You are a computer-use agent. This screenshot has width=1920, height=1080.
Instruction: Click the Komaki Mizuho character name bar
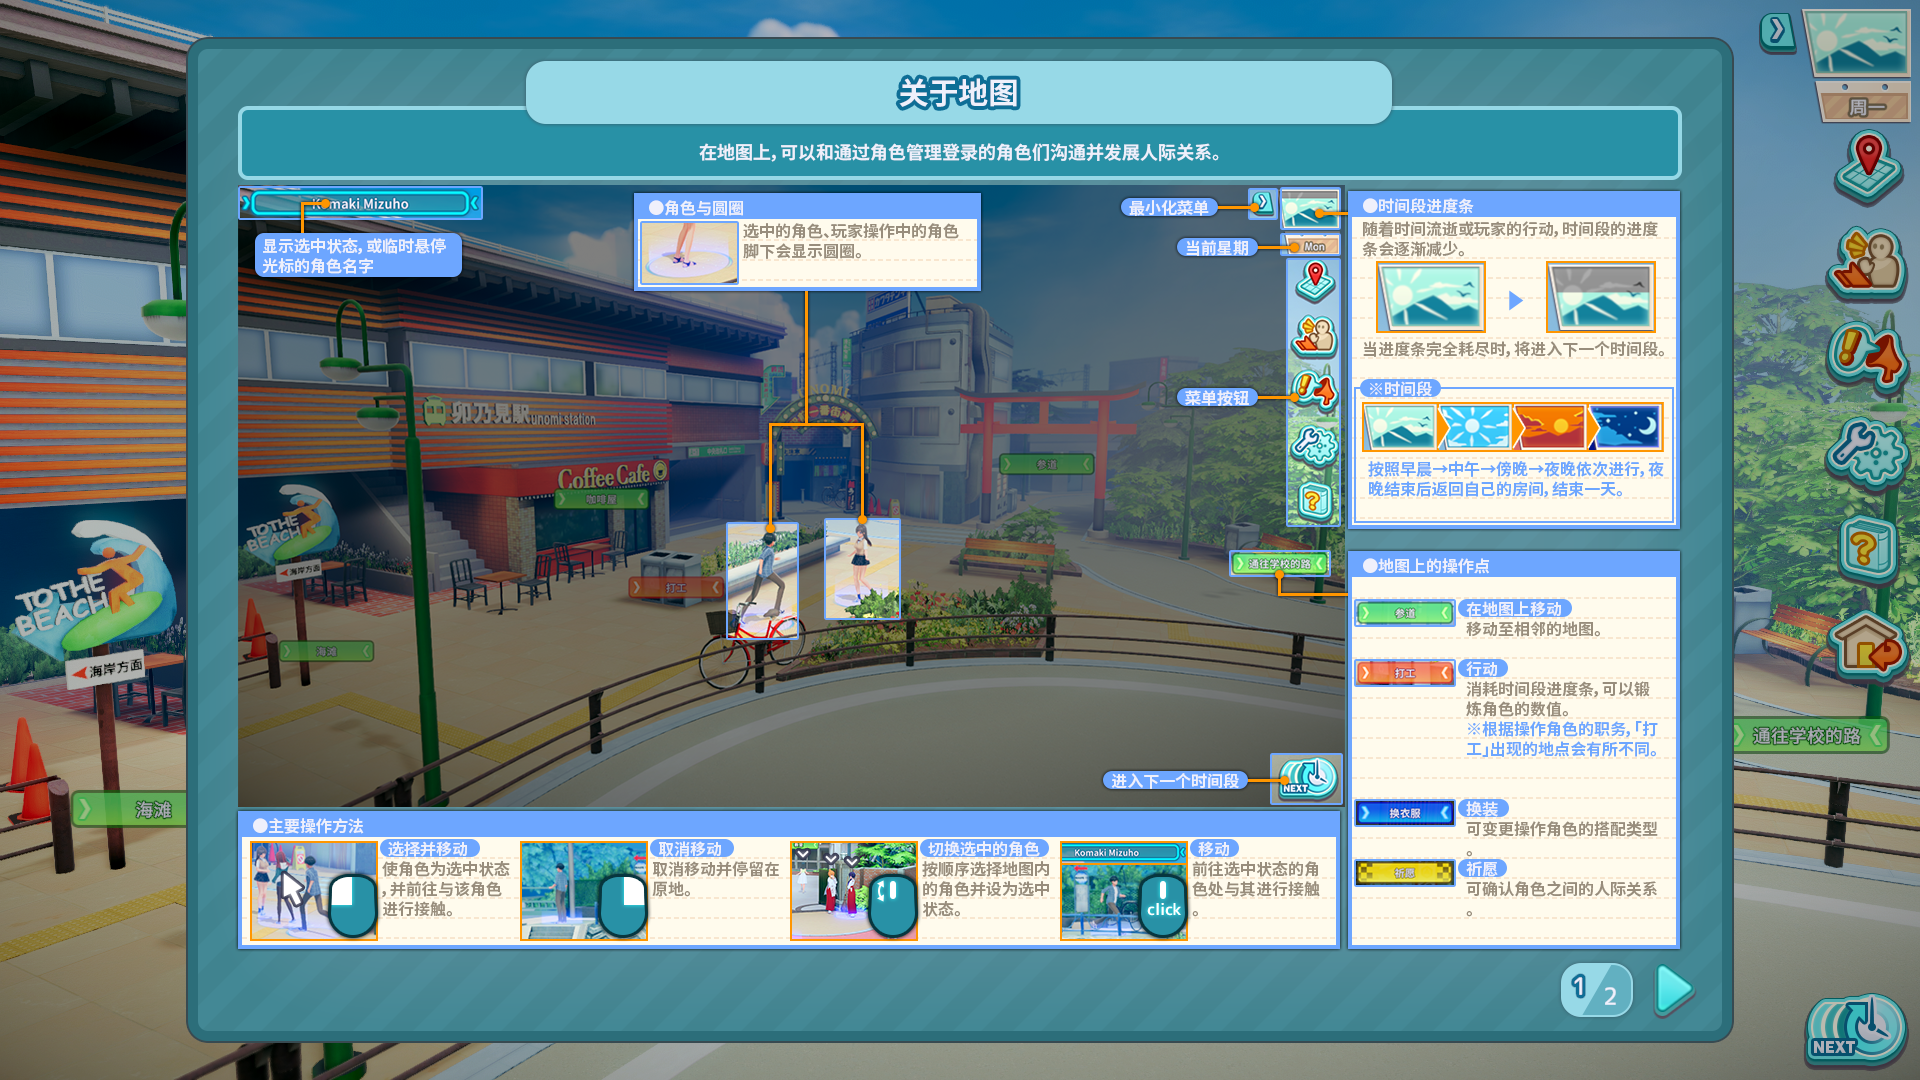360,204
